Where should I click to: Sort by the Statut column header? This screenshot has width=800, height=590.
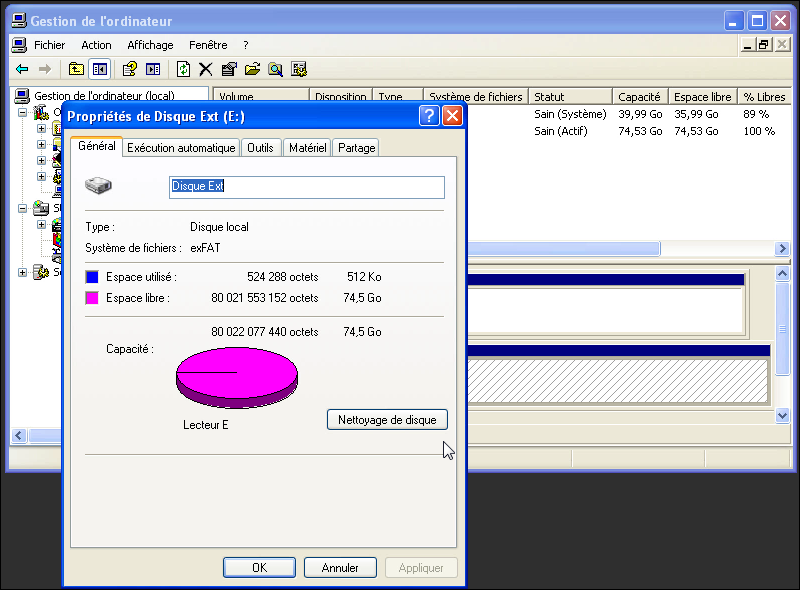pyautogui.click(x=570, y=96)
